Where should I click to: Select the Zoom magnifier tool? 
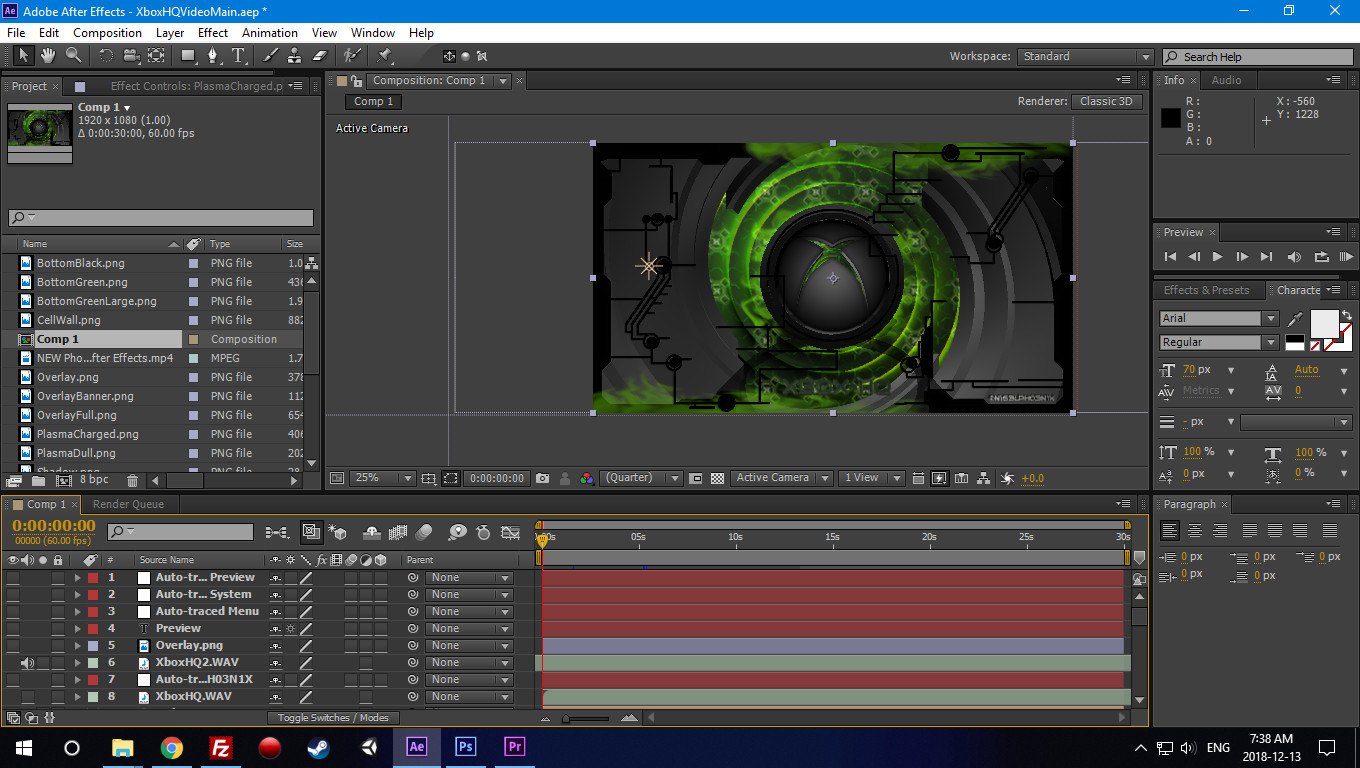point(73,56)
